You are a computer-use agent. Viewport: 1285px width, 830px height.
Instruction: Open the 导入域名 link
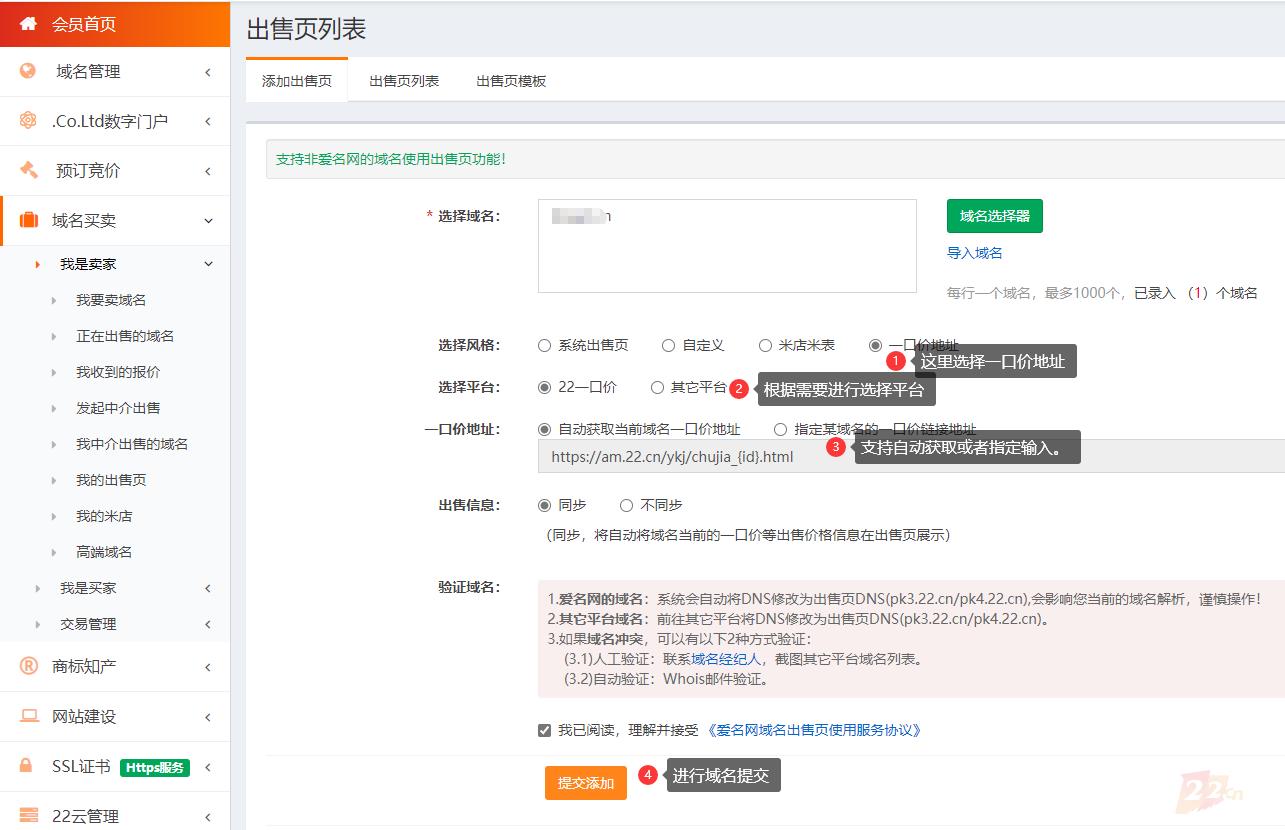coord(974,253)
